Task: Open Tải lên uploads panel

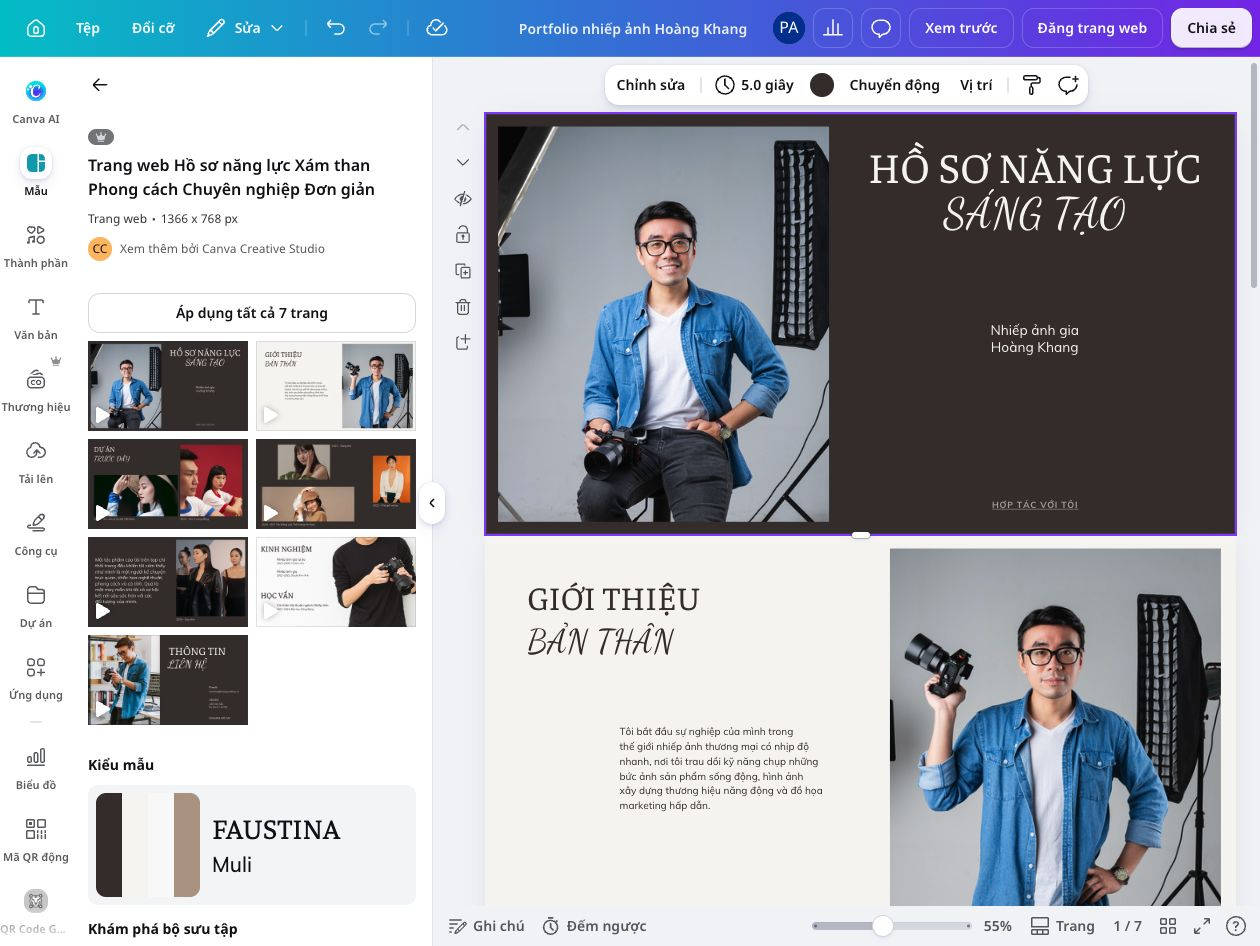Action: pos(36,462)
